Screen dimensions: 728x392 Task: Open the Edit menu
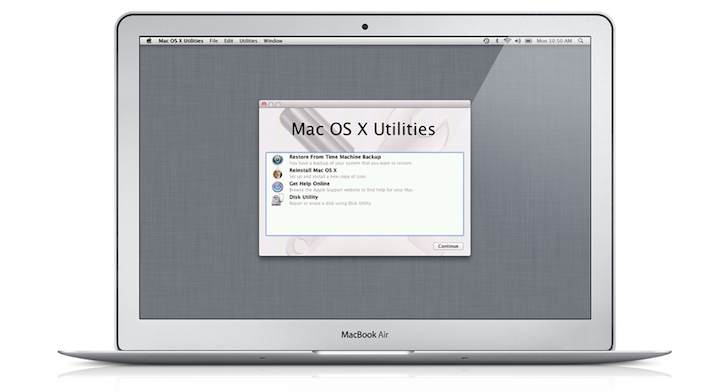pyautogui.click(x=228, y=41)
